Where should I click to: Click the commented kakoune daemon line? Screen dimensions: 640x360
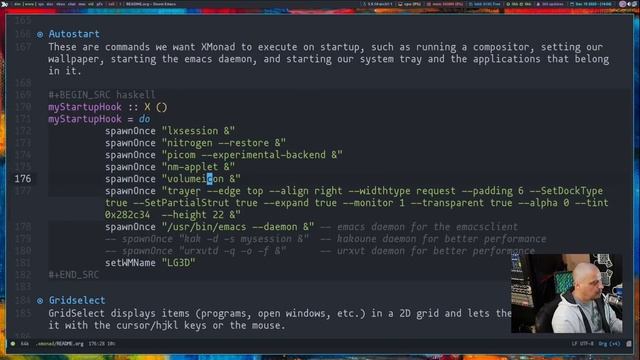click(325, 239)
